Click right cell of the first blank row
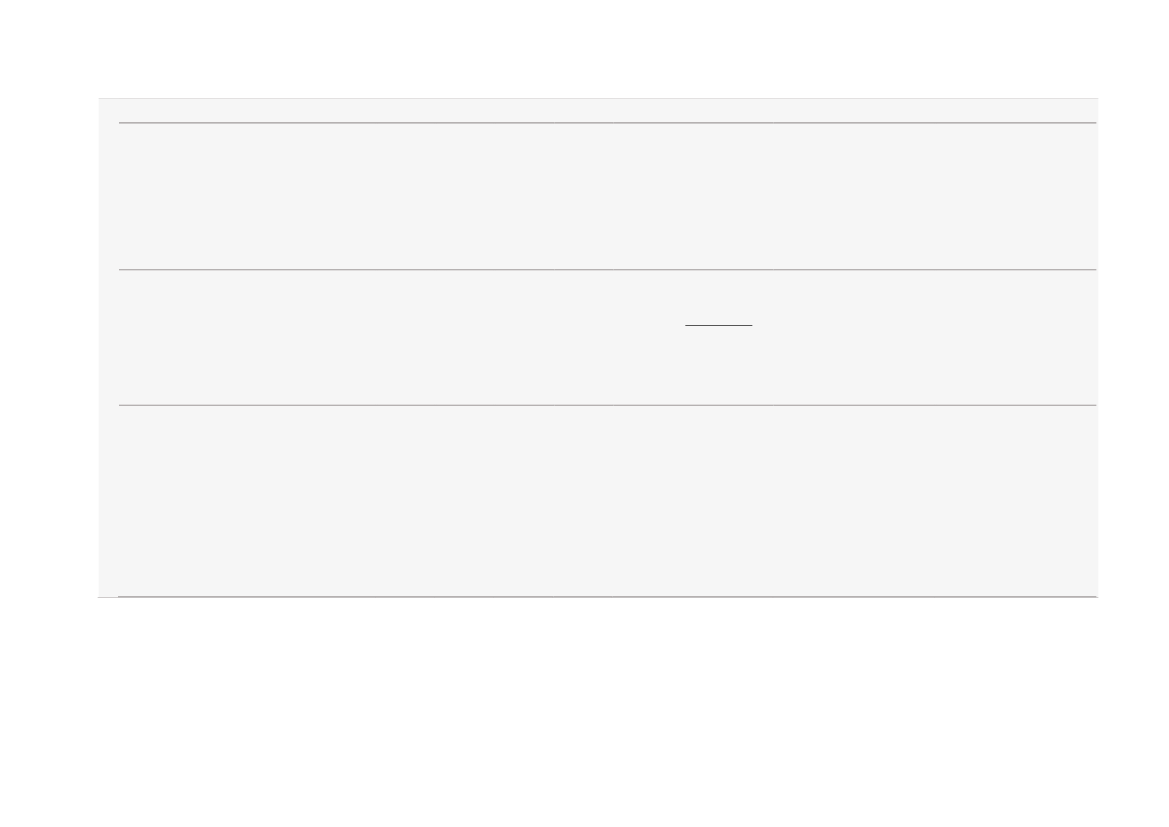 coord(935,196)
